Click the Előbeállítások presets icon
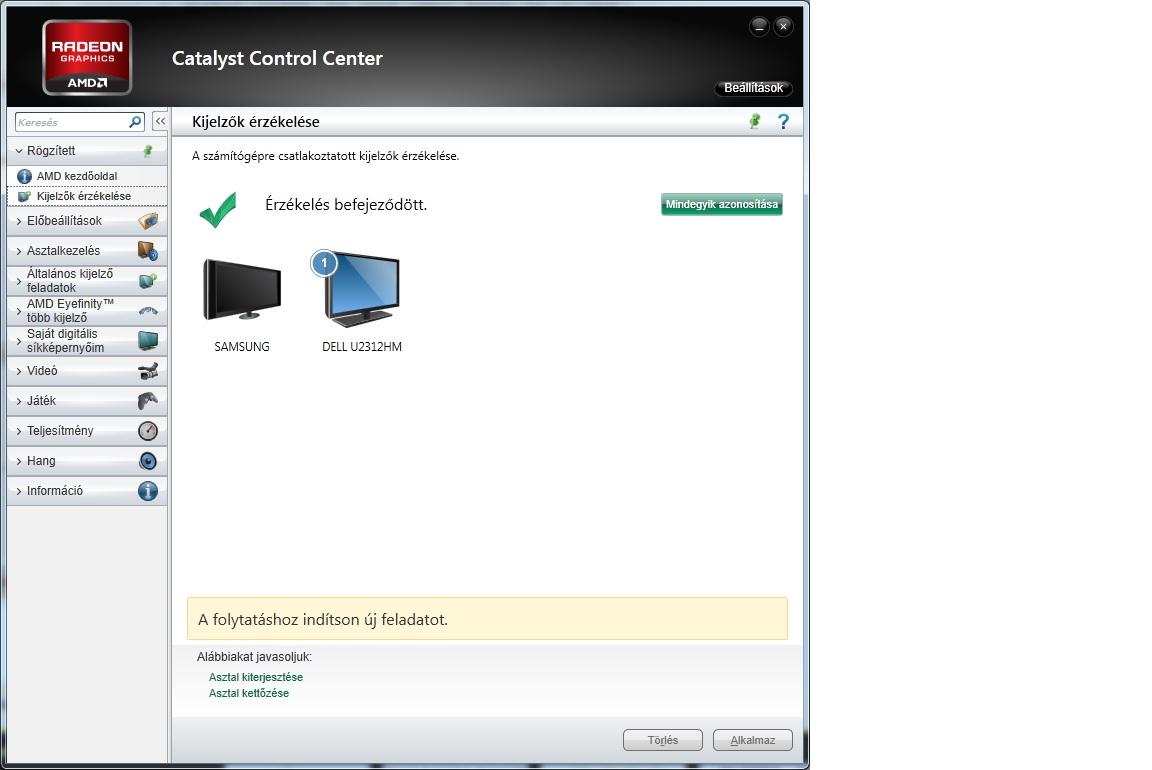 [148, 220]
